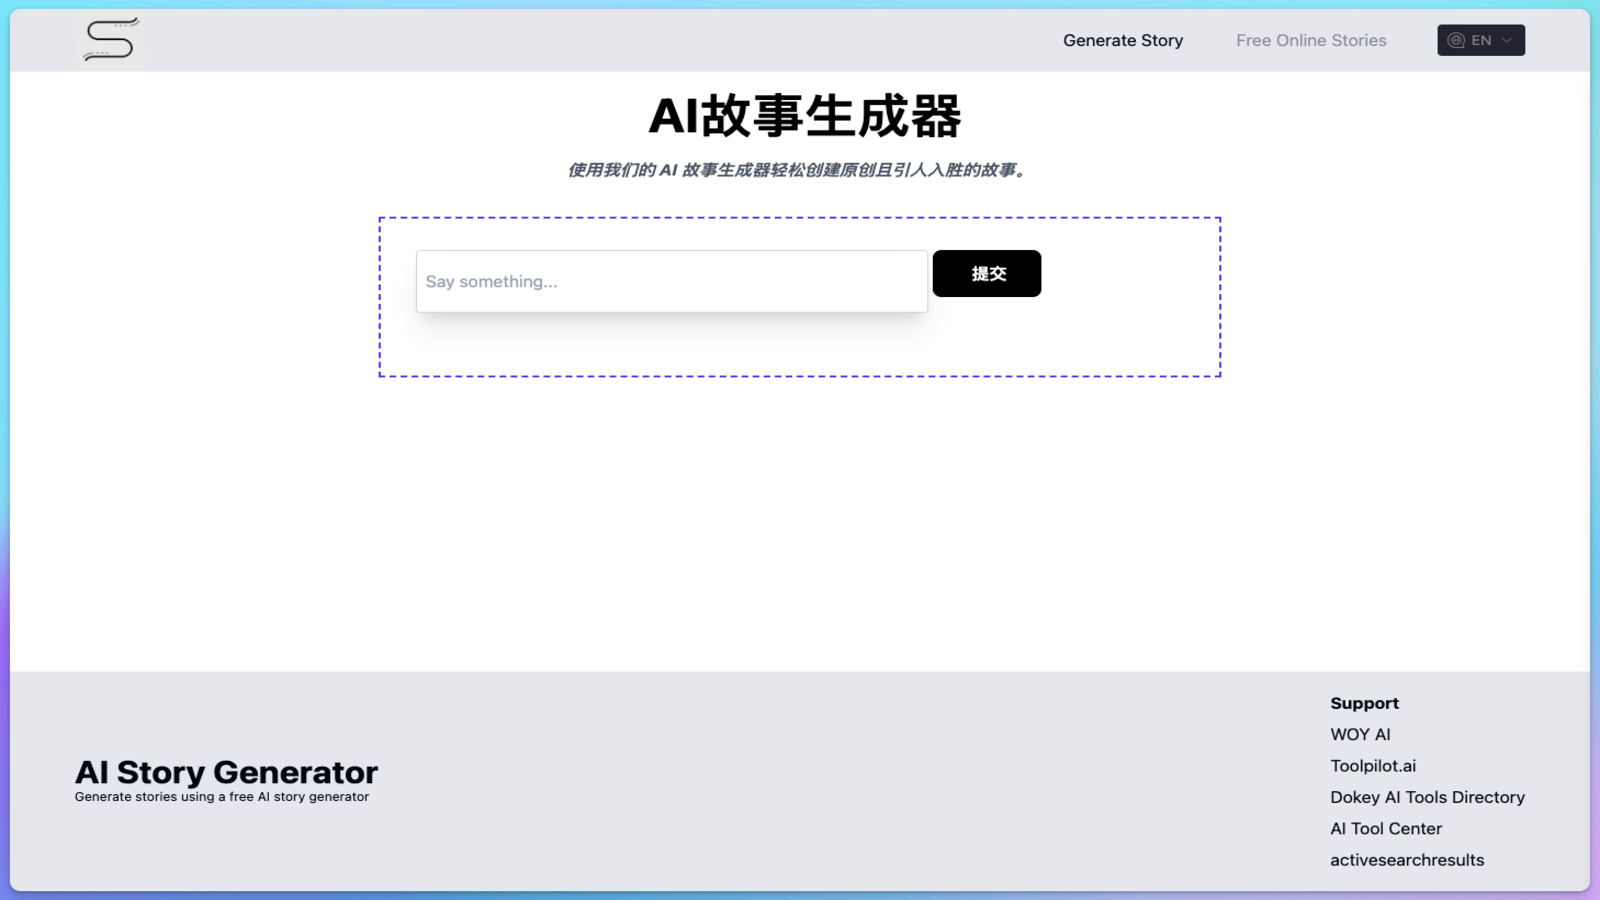This screenshot has height=900, width=1600.
Task: Click the AI Tool Center link
Action: click(x=1385, y=828)
